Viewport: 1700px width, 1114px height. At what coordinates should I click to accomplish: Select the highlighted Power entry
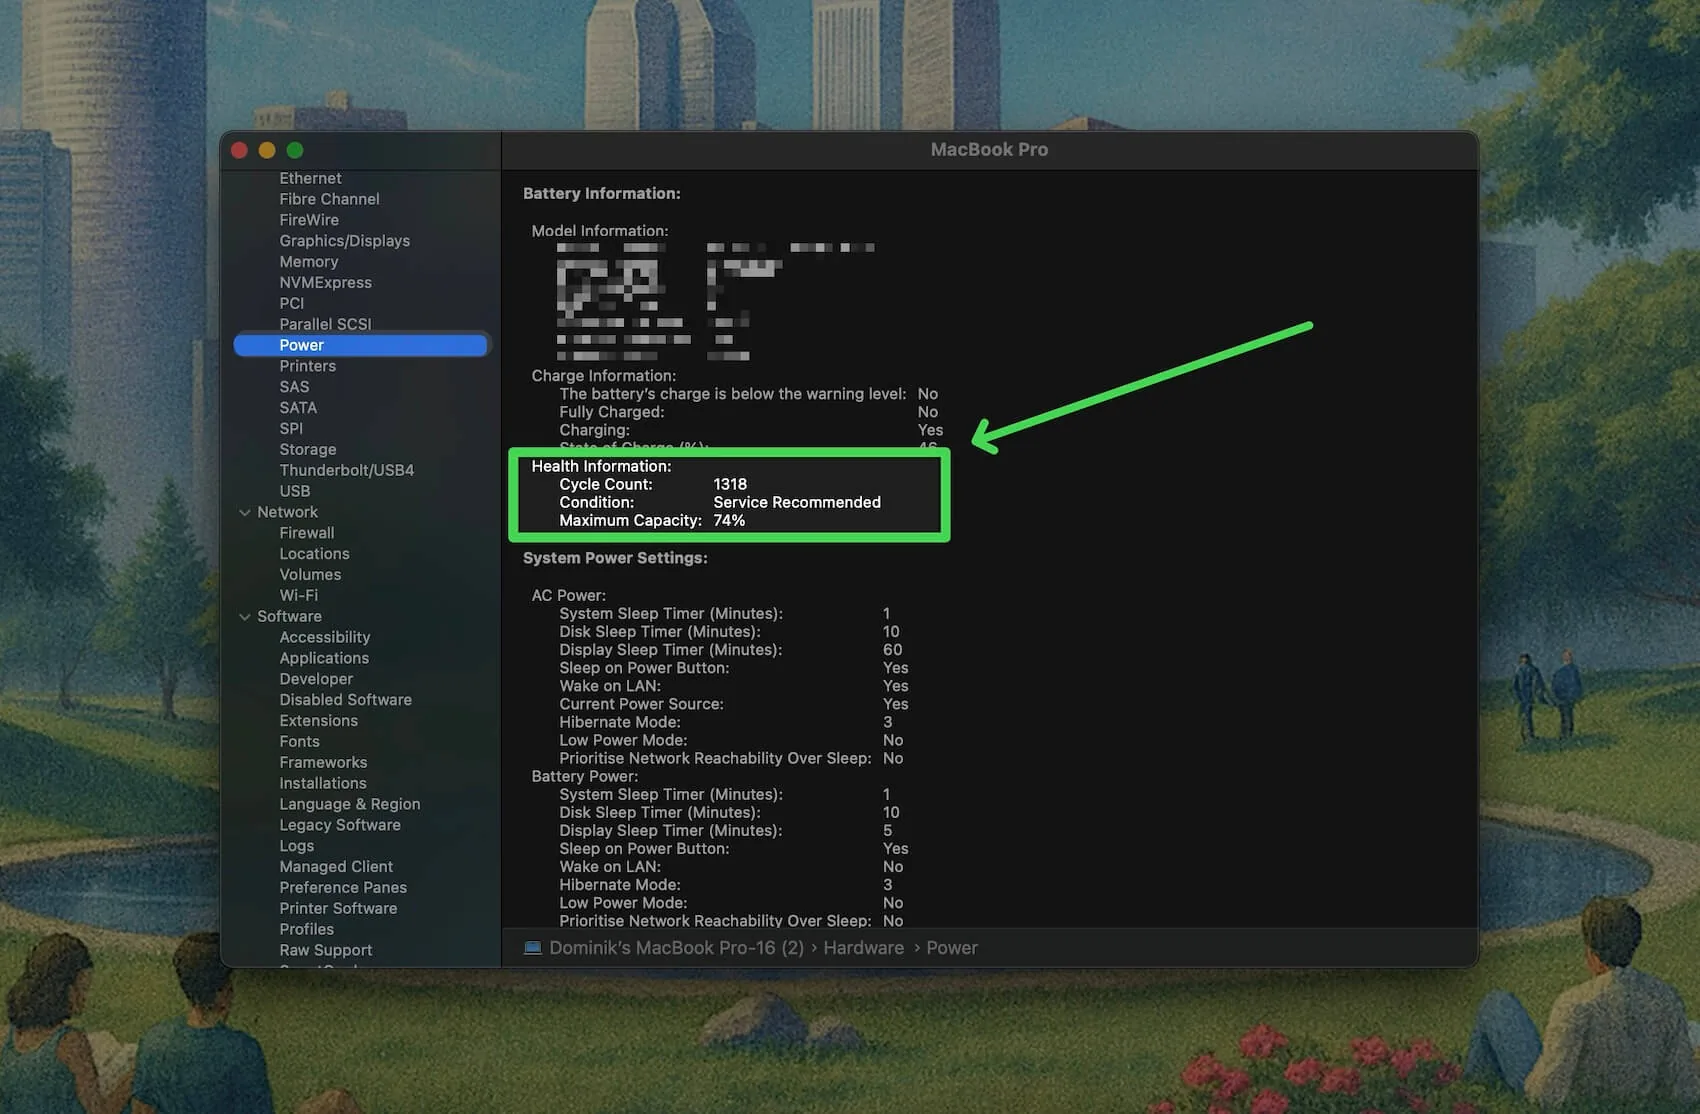pyautogui.click(x=361, y=345)
